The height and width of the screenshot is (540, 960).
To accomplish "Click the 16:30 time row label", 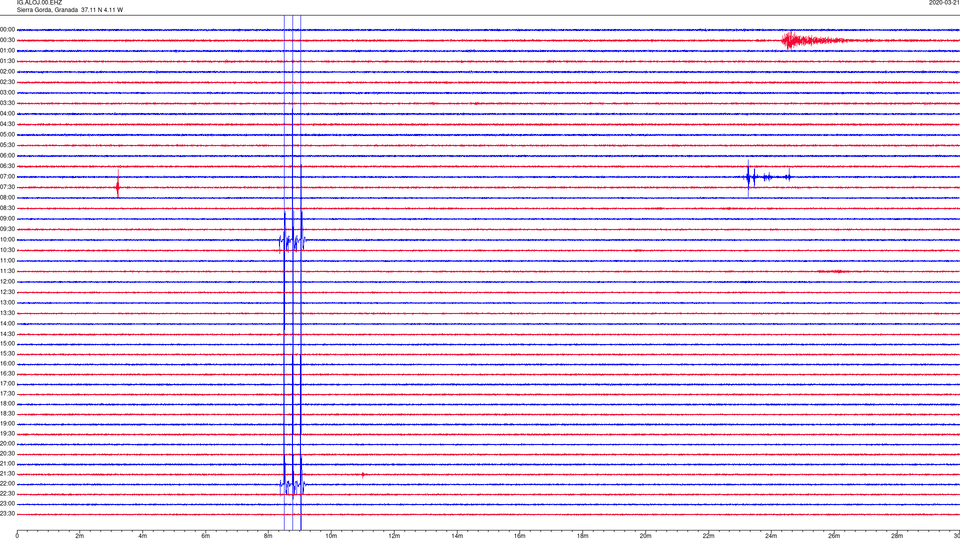I will pos(7,373).
